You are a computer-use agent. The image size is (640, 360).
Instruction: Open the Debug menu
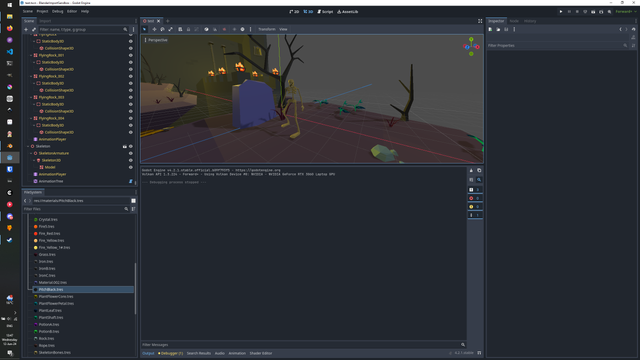click(x=58, y=11)
